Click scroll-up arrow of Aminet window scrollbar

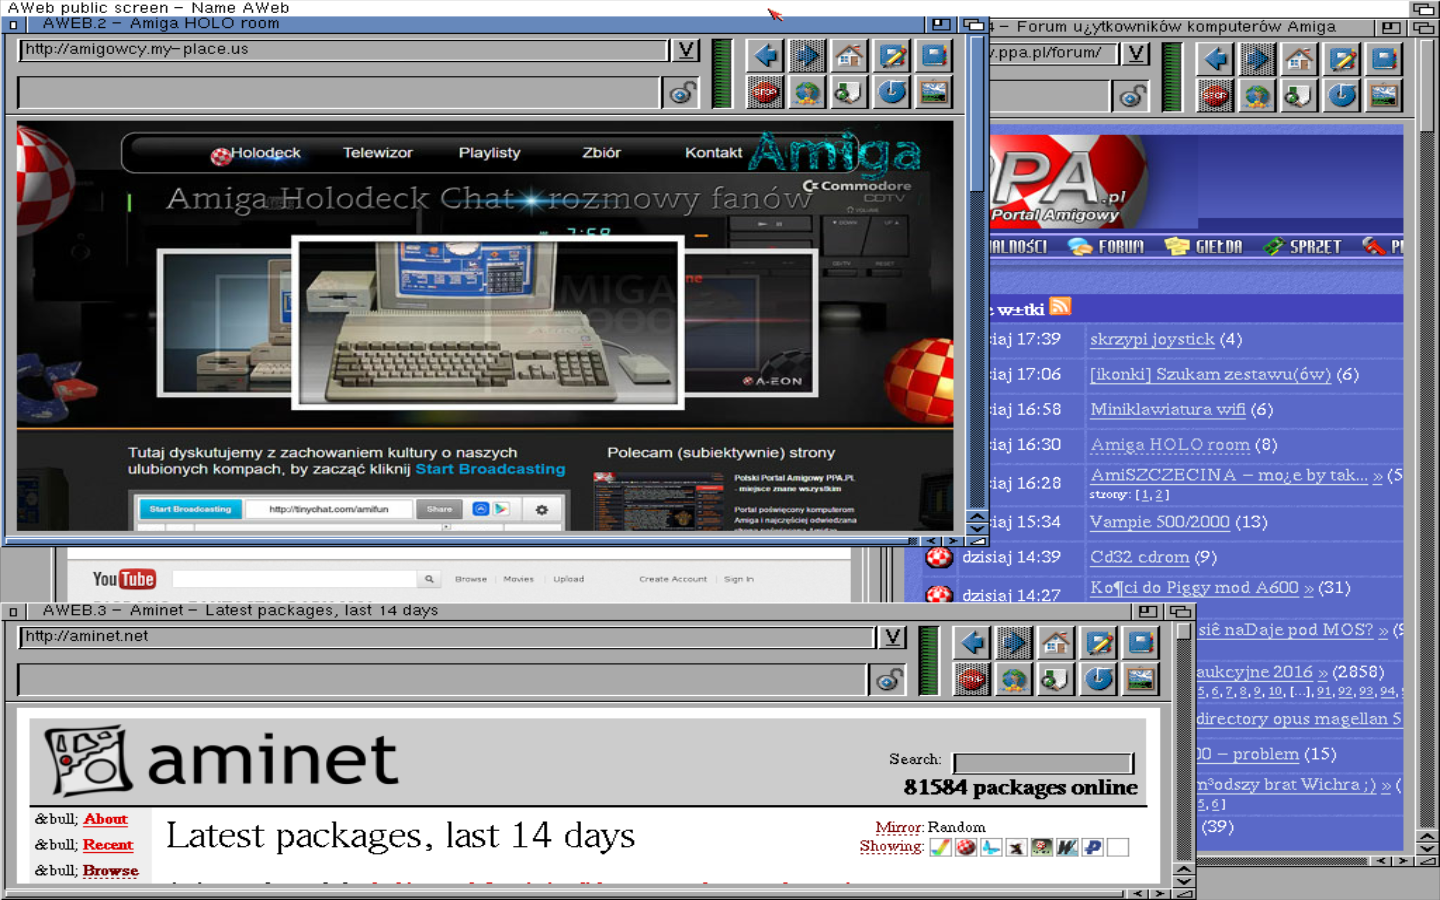tap(1184, 870)
